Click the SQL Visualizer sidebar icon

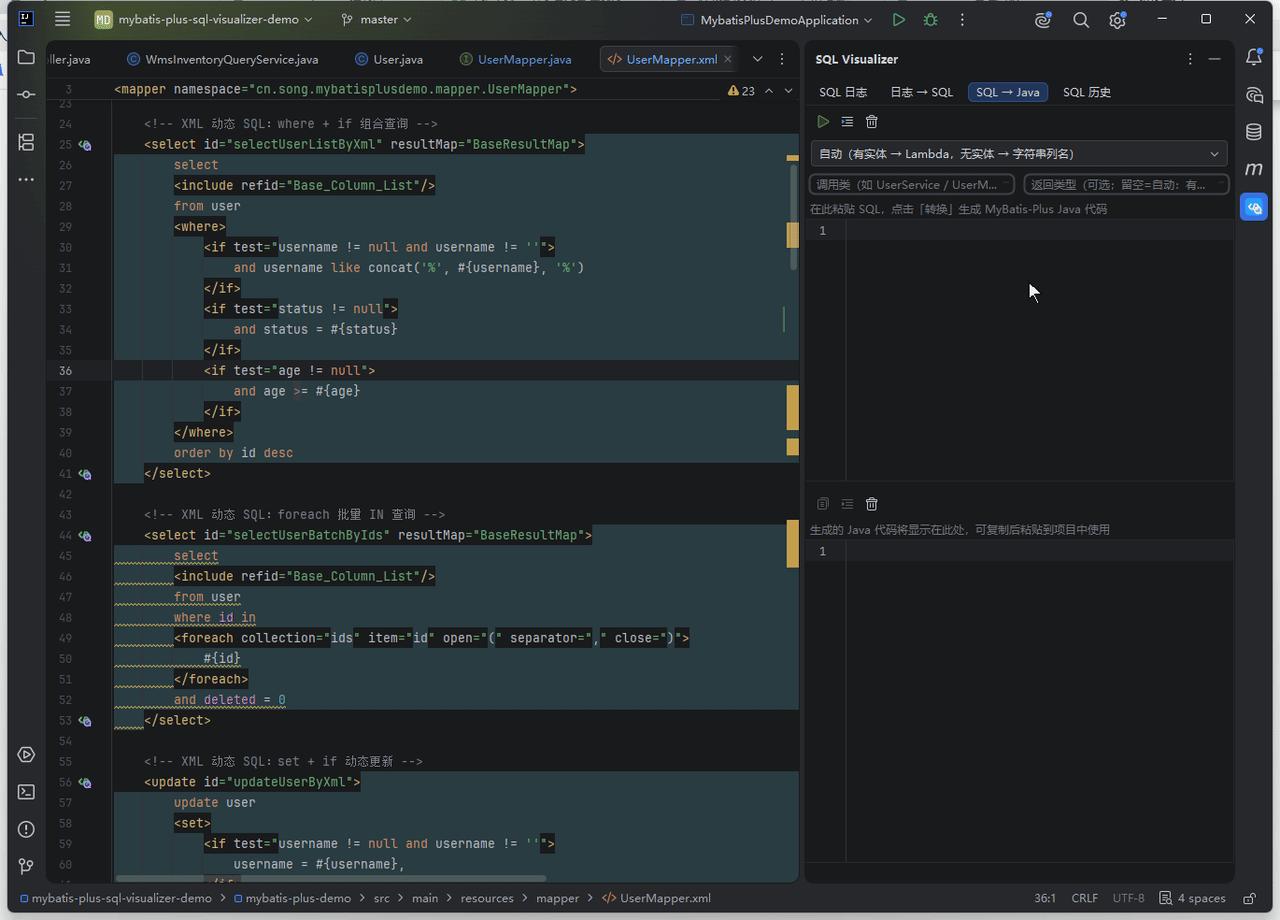(x=1254, y=207)
